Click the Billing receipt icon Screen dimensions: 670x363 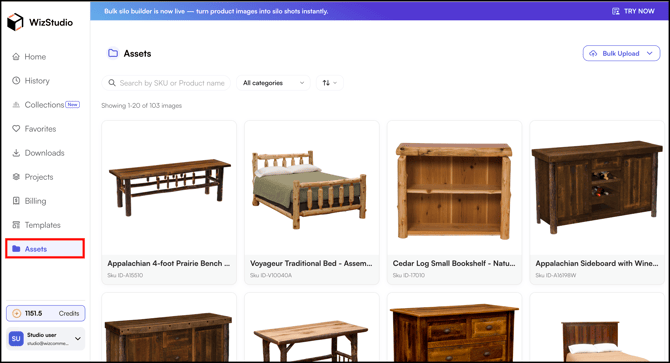click(x=16, y=201)
